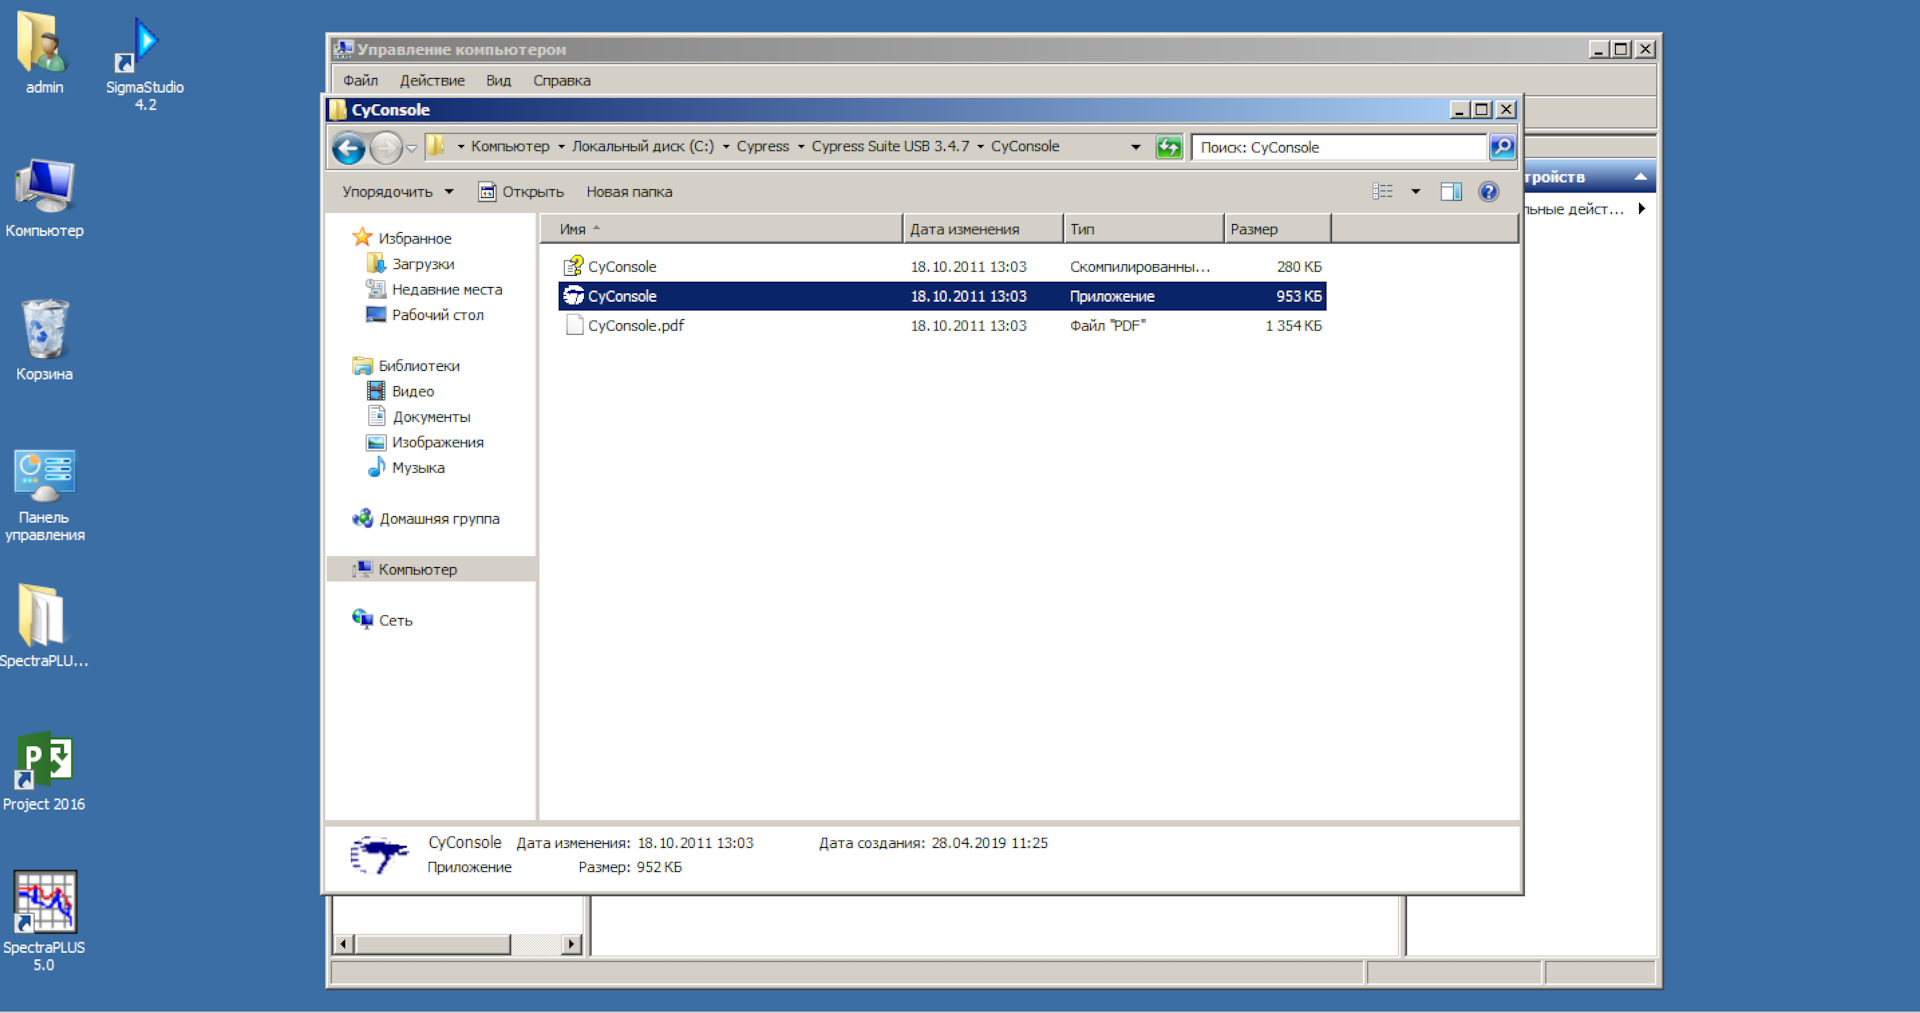Viewport: 1920px width, 1013px height.
Task: Click the Файл "PDF" type cell
Action: 1107,325
